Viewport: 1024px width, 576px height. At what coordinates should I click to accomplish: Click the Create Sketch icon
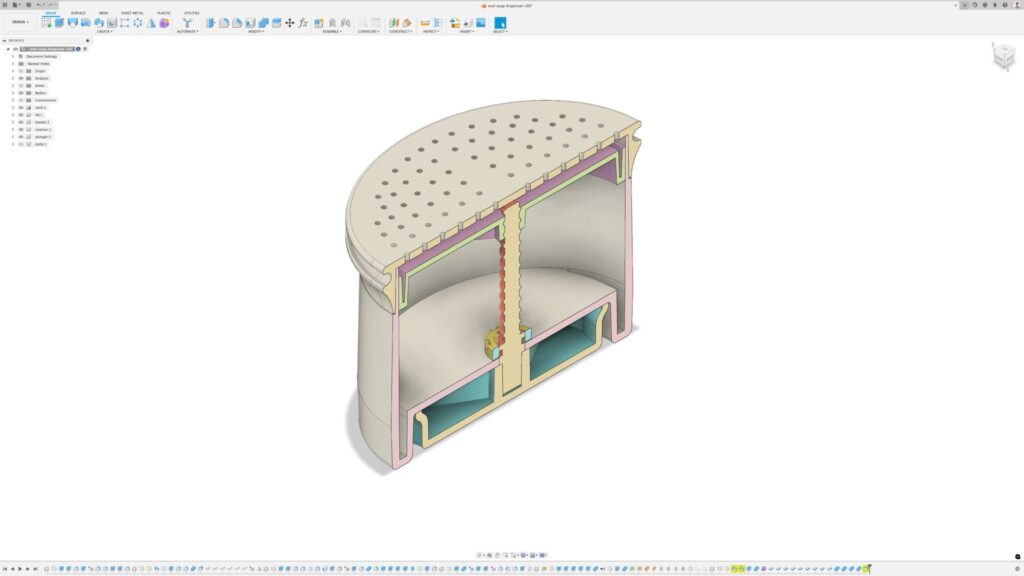47,22
